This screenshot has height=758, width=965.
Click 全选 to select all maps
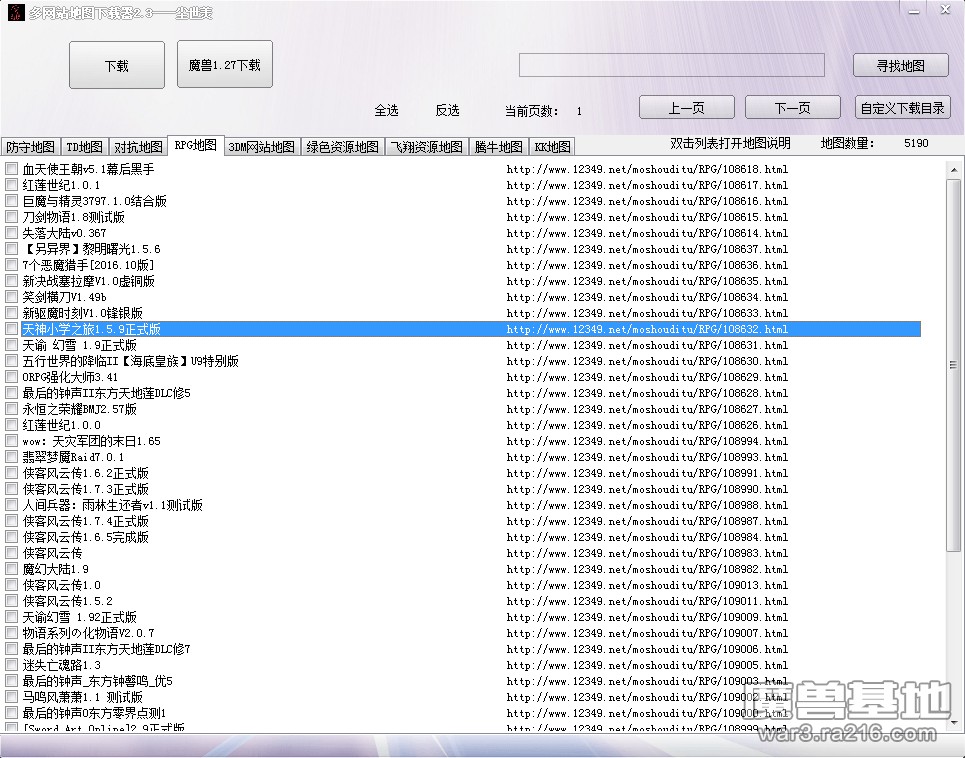point(386,111)
